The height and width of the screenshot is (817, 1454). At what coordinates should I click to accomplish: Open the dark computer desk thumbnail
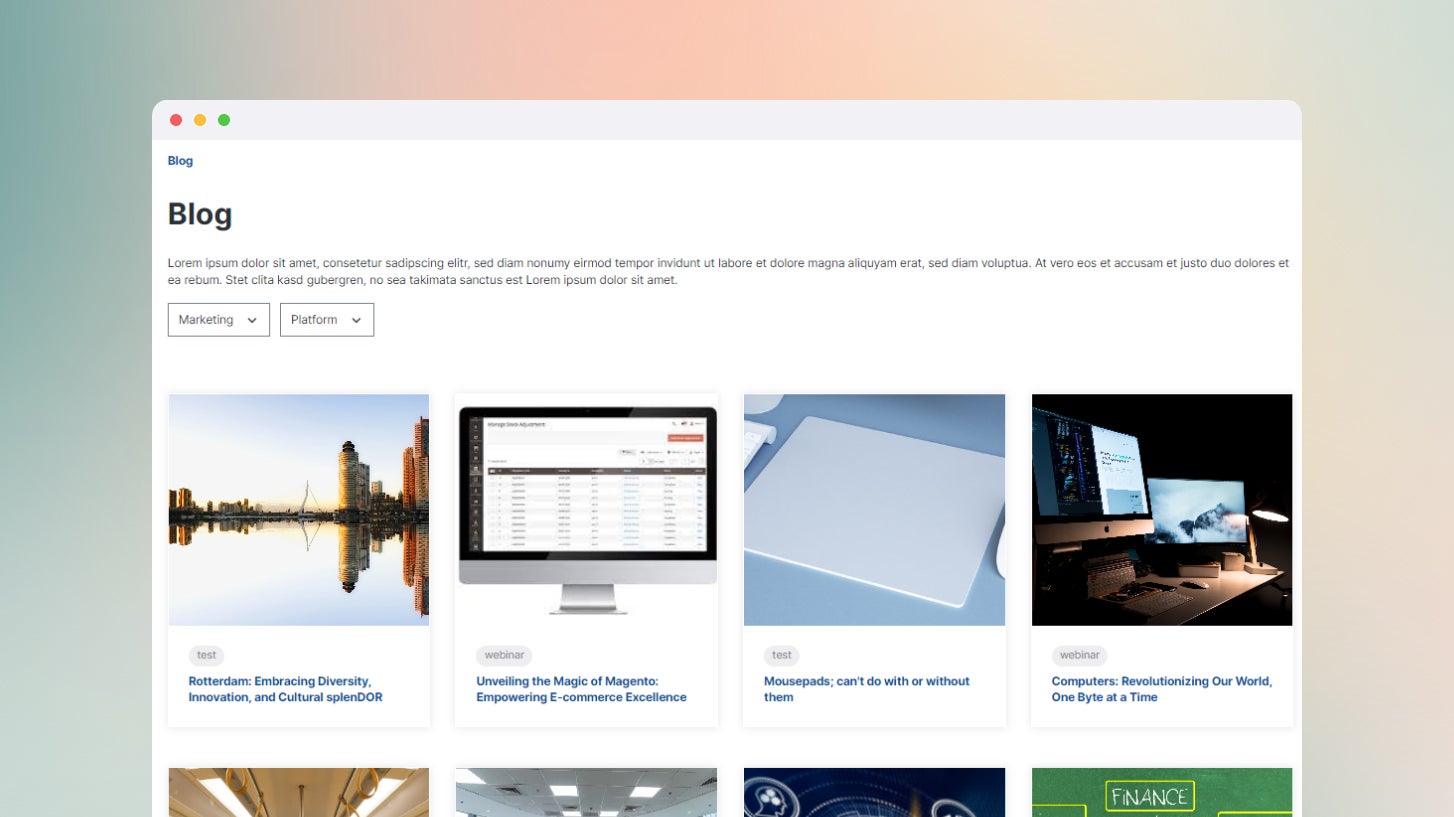coord(1162,510)
